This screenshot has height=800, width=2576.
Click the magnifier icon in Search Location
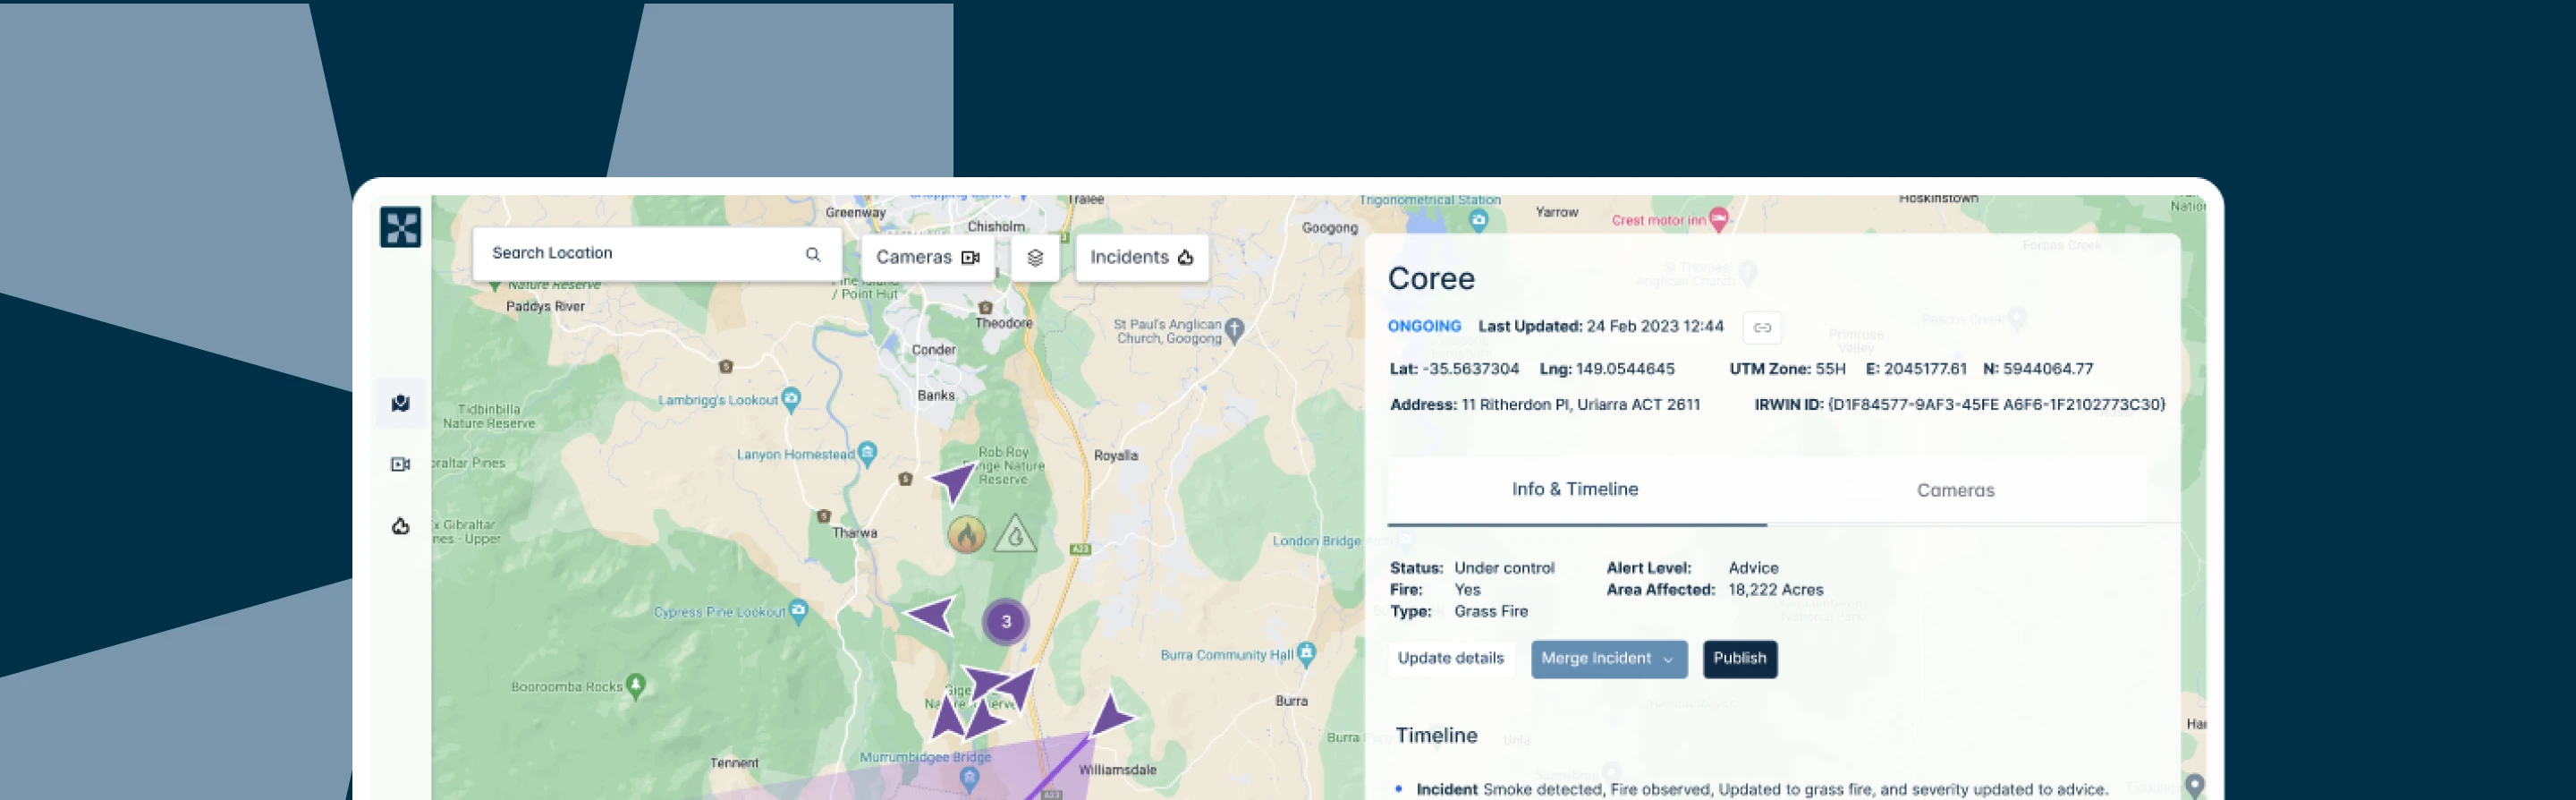coord(813,254)
